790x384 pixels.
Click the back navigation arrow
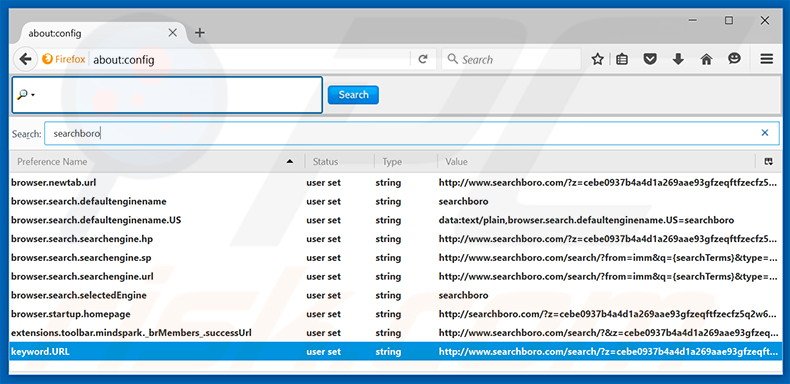(x=25, y=59)
